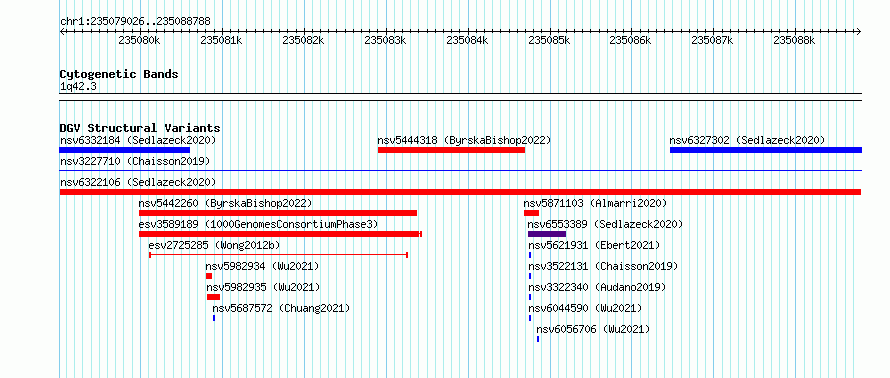
Task: Open nsv6327302 (Sedlazeck2020) label
Action: [x=747, y=140]
